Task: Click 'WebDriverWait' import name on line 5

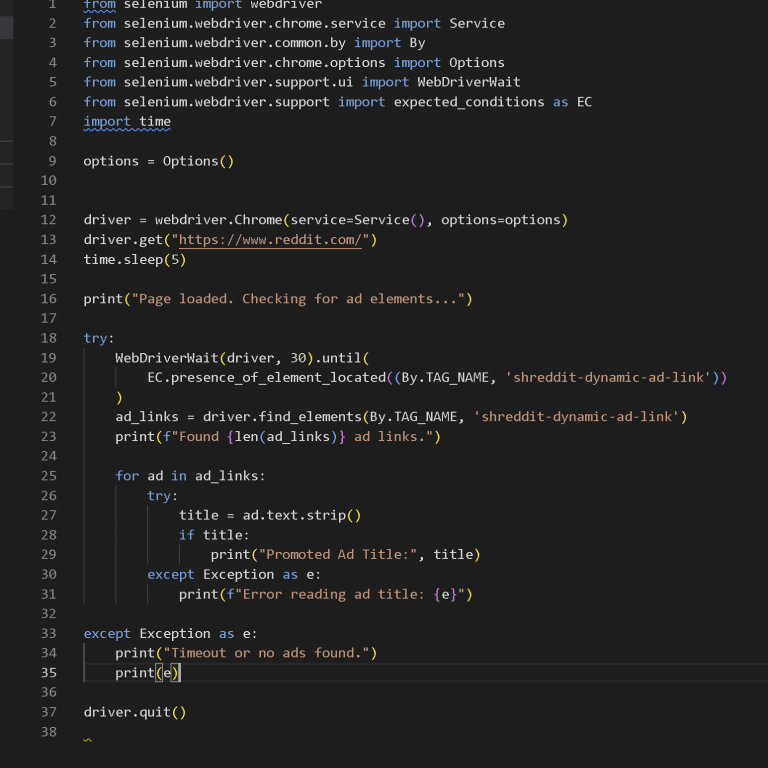Action: 469,82
